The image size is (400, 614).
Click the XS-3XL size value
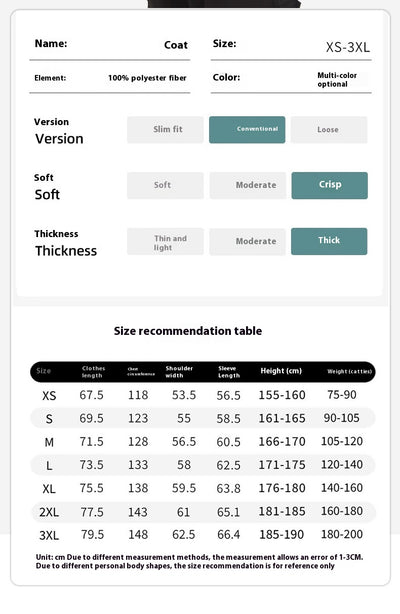pyautogui.click(x=348, y=47)
